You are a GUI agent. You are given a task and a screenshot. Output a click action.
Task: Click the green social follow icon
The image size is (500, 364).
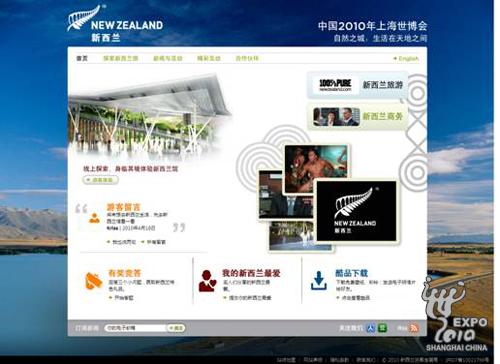coord(382,328)
